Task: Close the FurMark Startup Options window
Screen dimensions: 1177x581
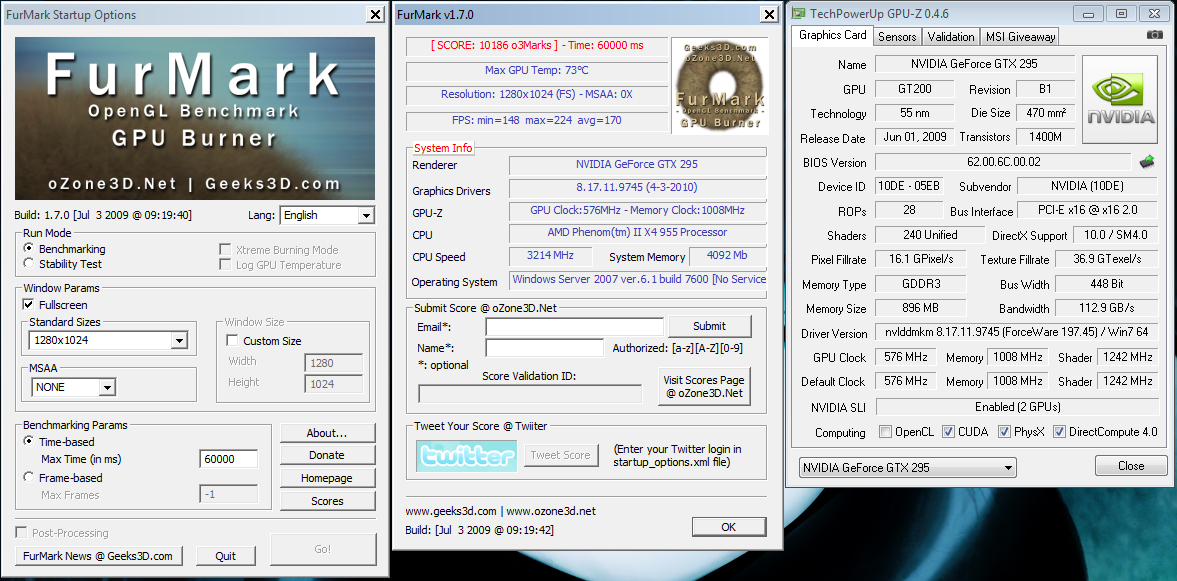Action: pyautogui.click(x=375, y=14)
